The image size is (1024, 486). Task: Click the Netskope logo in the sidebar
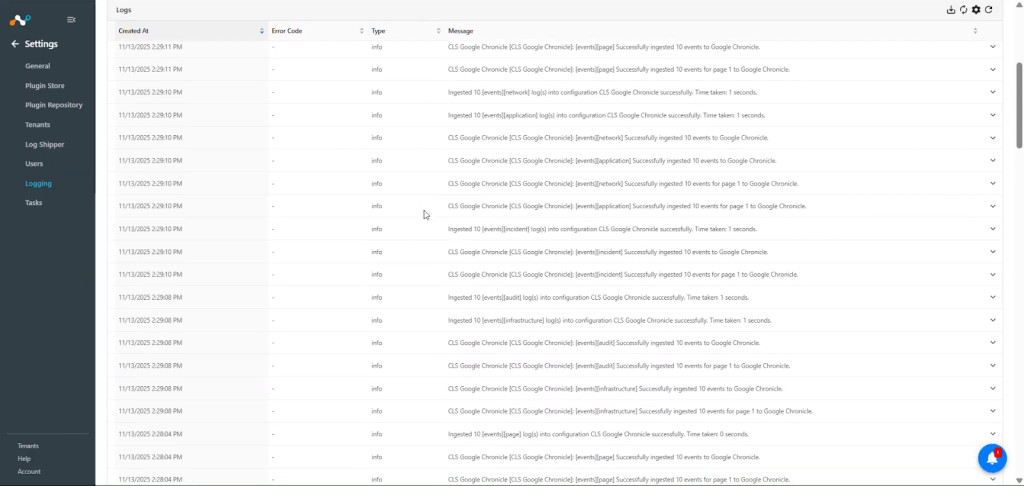pyautogui.click(x=20, y=20)
